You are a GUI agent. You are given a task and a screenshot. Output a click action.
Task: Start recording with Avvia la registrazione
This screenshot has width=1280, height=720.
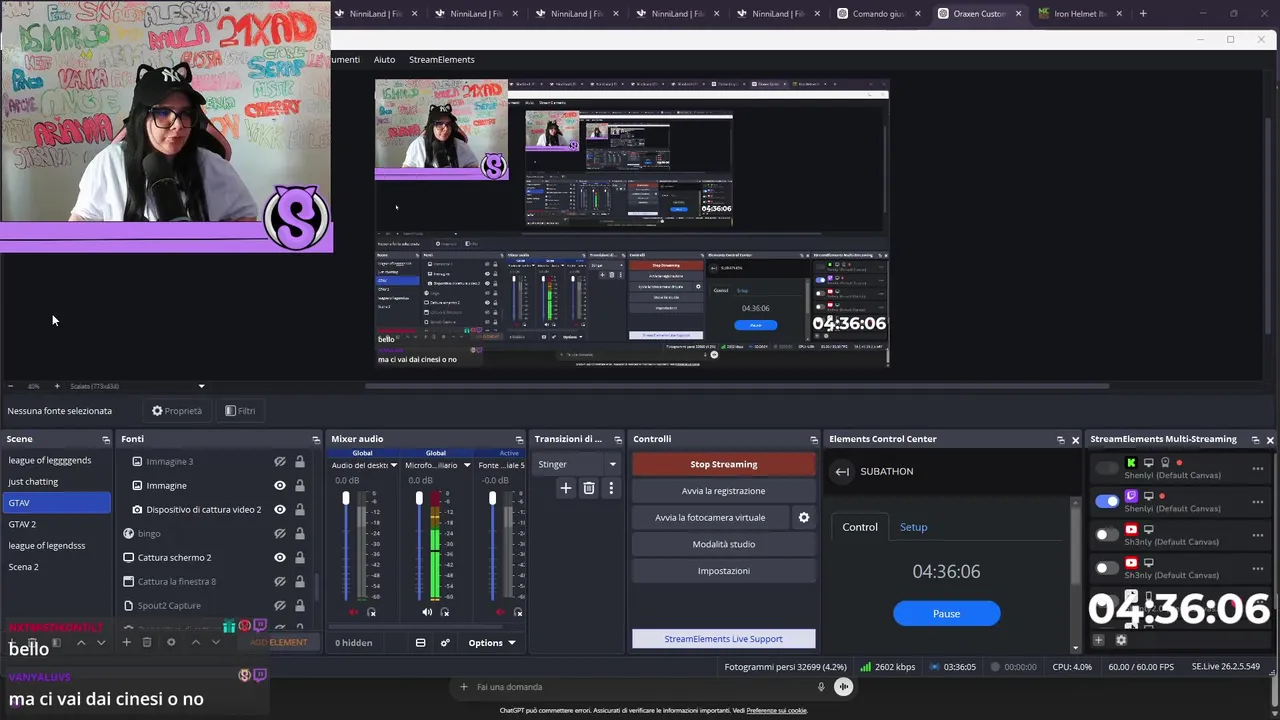pos(724,491)
